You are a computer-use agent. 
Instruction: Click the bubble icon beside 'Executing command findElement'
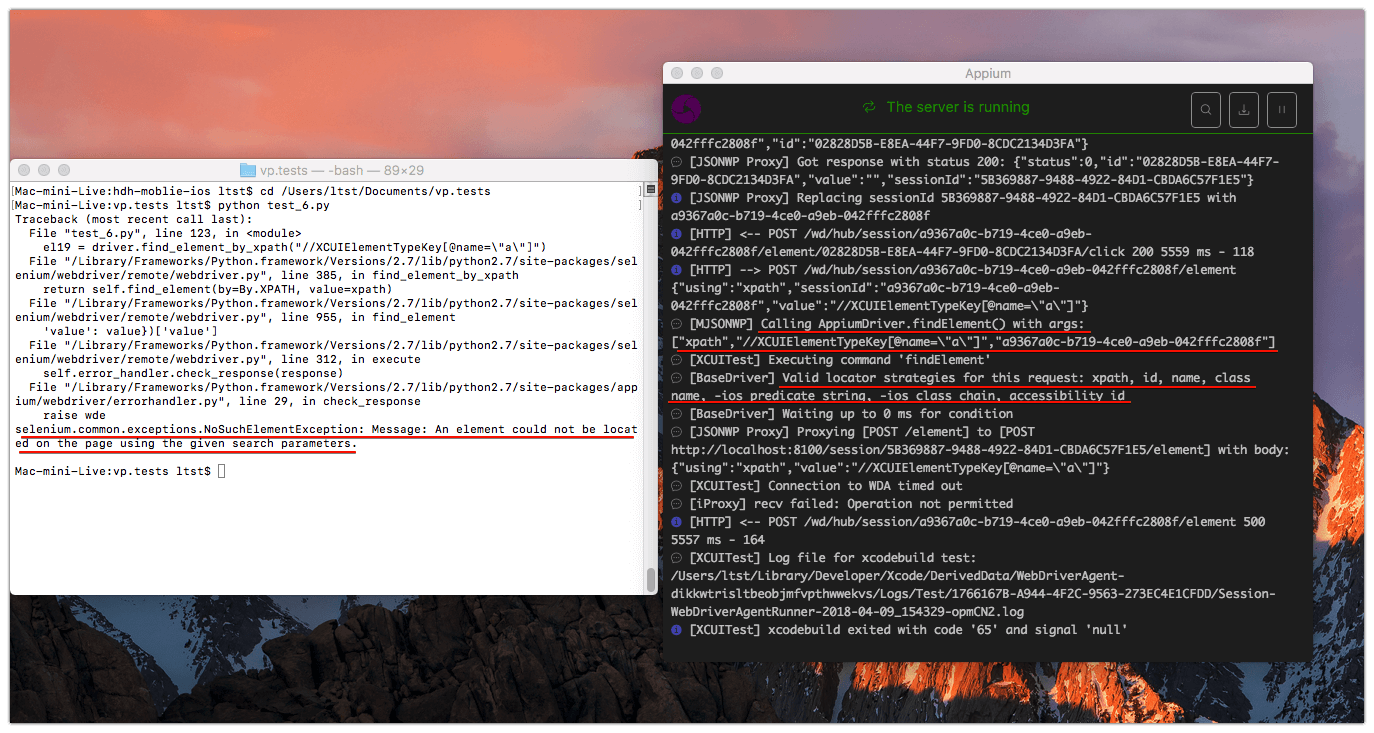pos(677,360)
